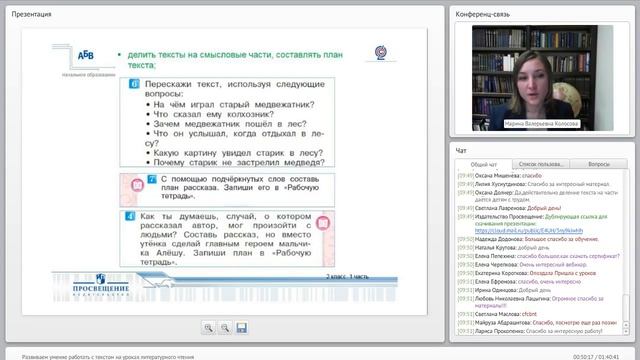Click the webinar title in bottom bar
640x360 pixels.
click(x=108, y=357)
